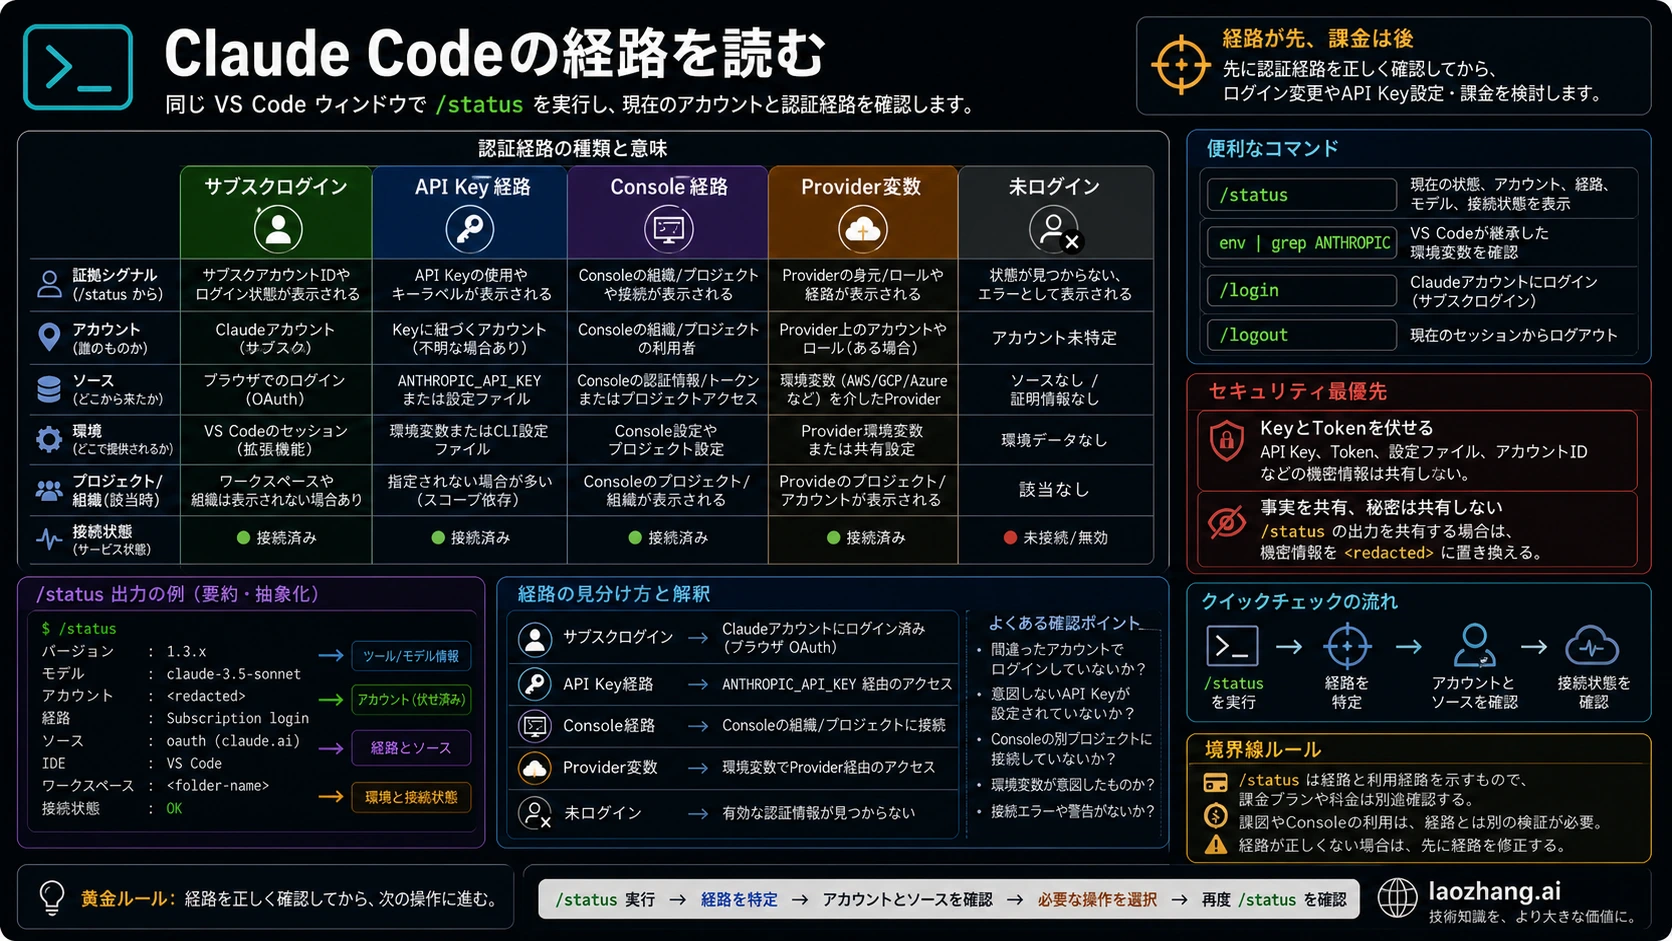Screen dimensions: 1672x941
Task: Click the laozhang.ai site name
Action: pos(1494,891)
